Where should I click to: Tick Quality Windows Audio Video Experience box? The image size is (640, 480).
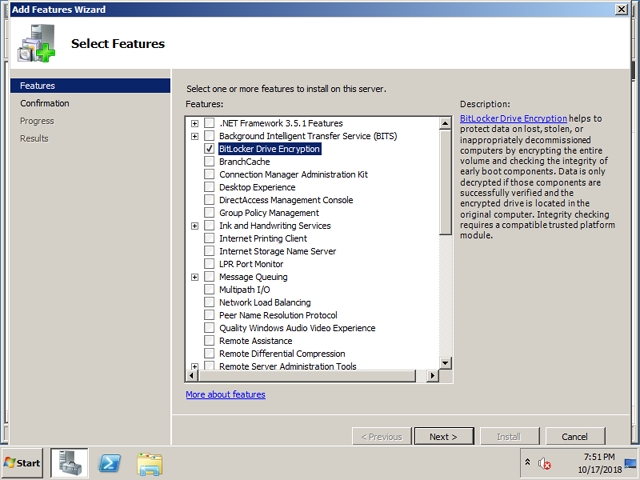tap(209, 328)
